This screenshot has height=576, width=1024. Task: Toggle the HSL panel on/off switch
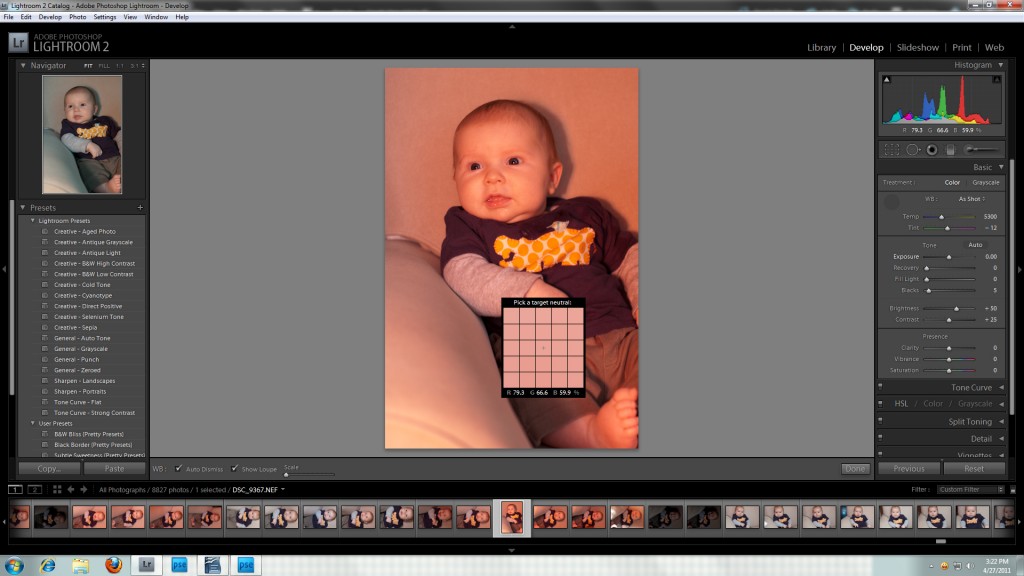coord(880,404)
